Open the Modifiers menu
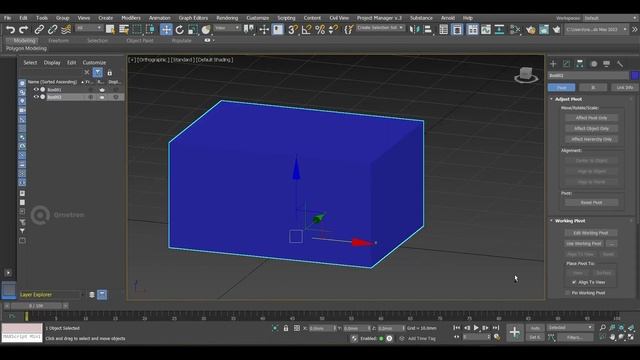 [131, 18]
